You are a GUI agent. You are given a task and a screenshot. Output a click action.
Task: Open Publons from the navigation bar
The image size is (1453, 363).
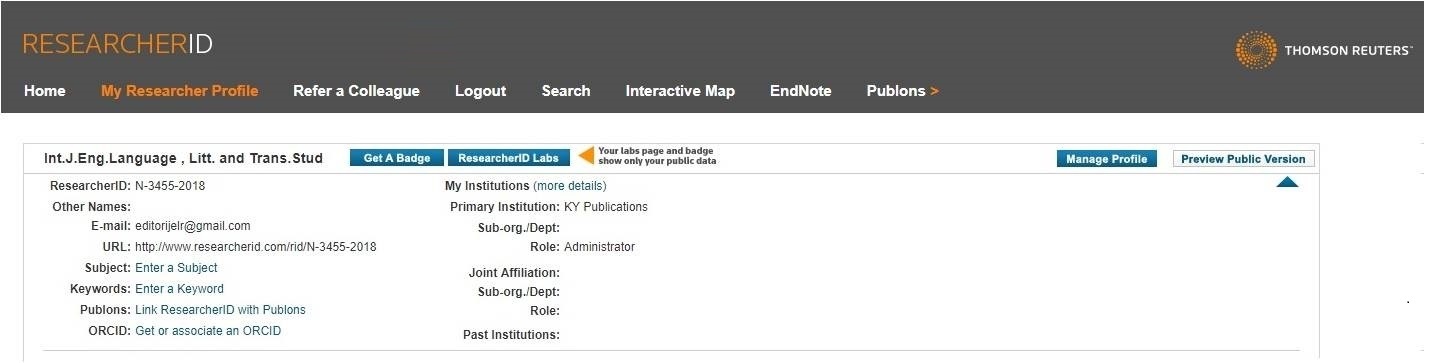pos(903,91)
